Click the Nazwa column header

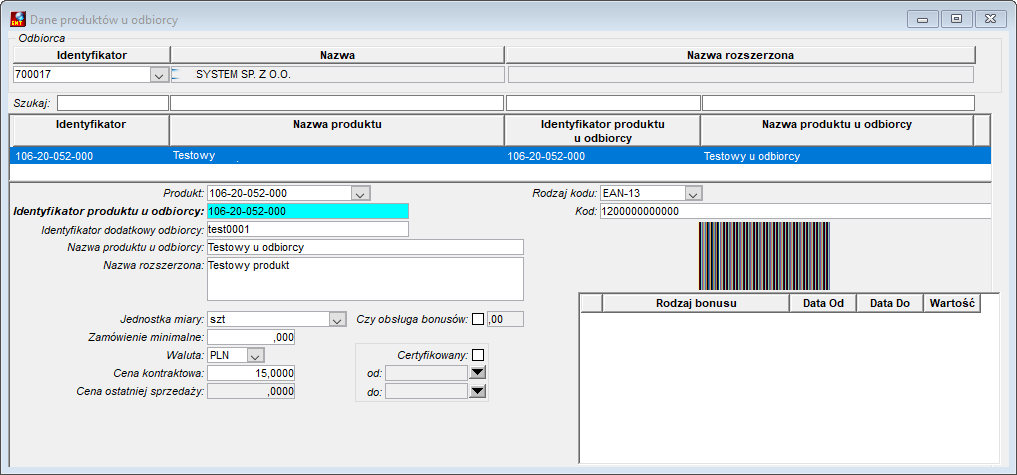tap(337, 55)
